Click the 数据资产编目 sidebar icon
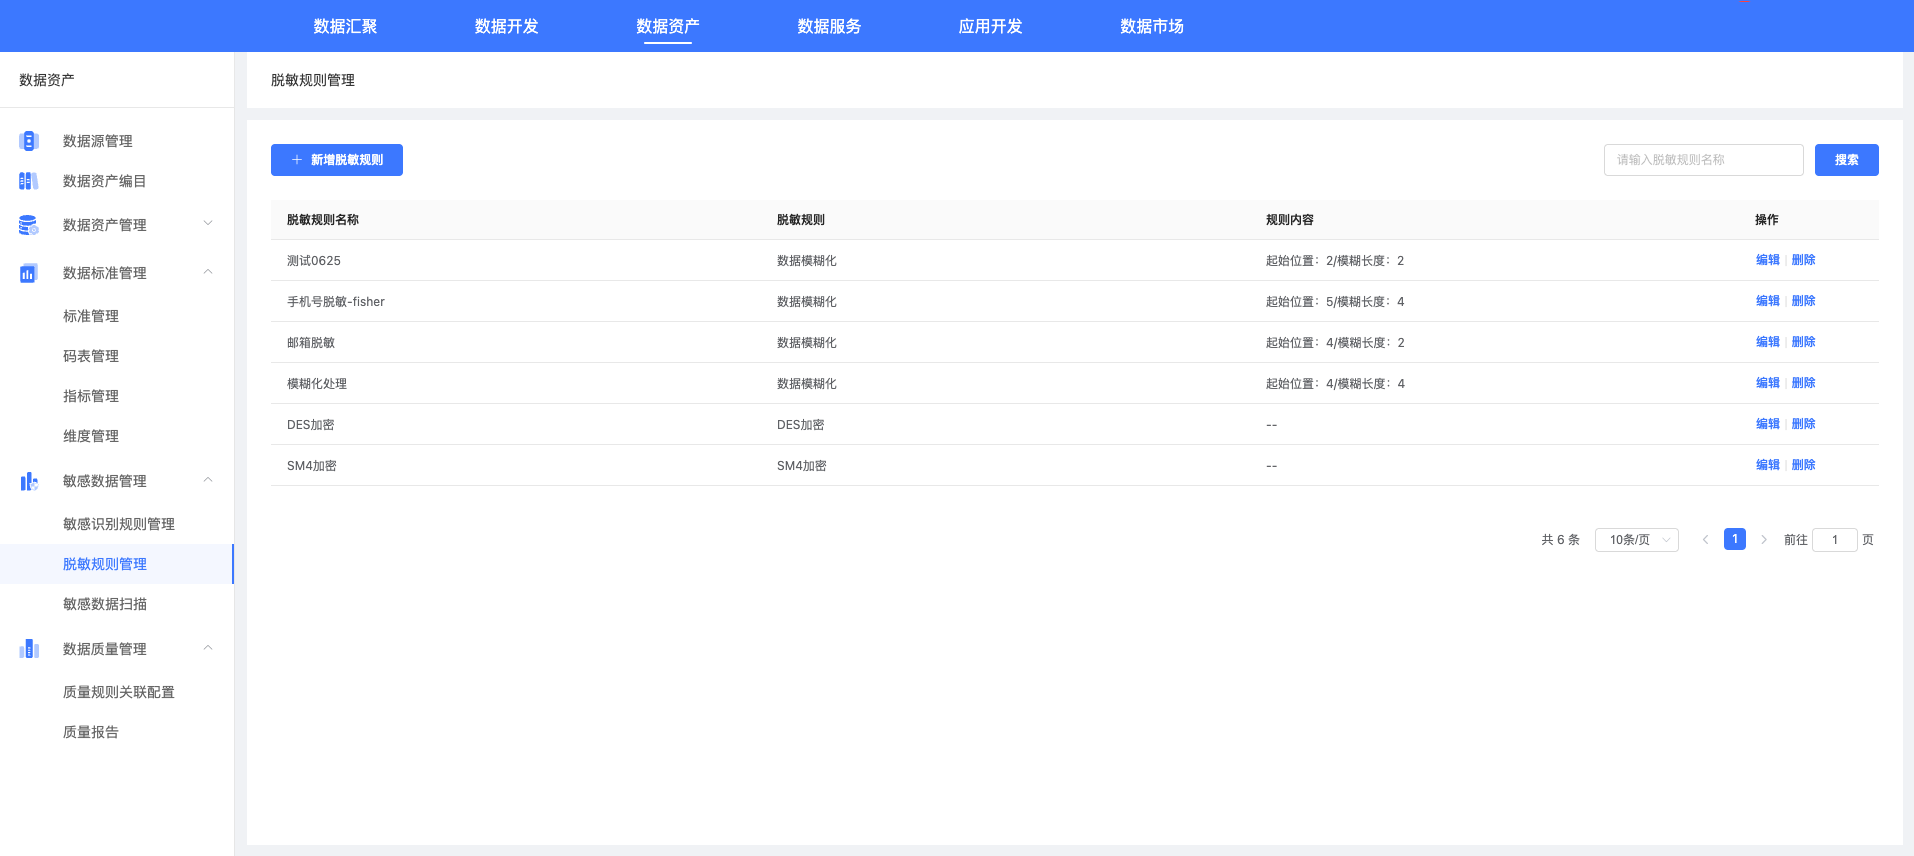Viewport: 1914px width, 856px height. coord(29,181)
